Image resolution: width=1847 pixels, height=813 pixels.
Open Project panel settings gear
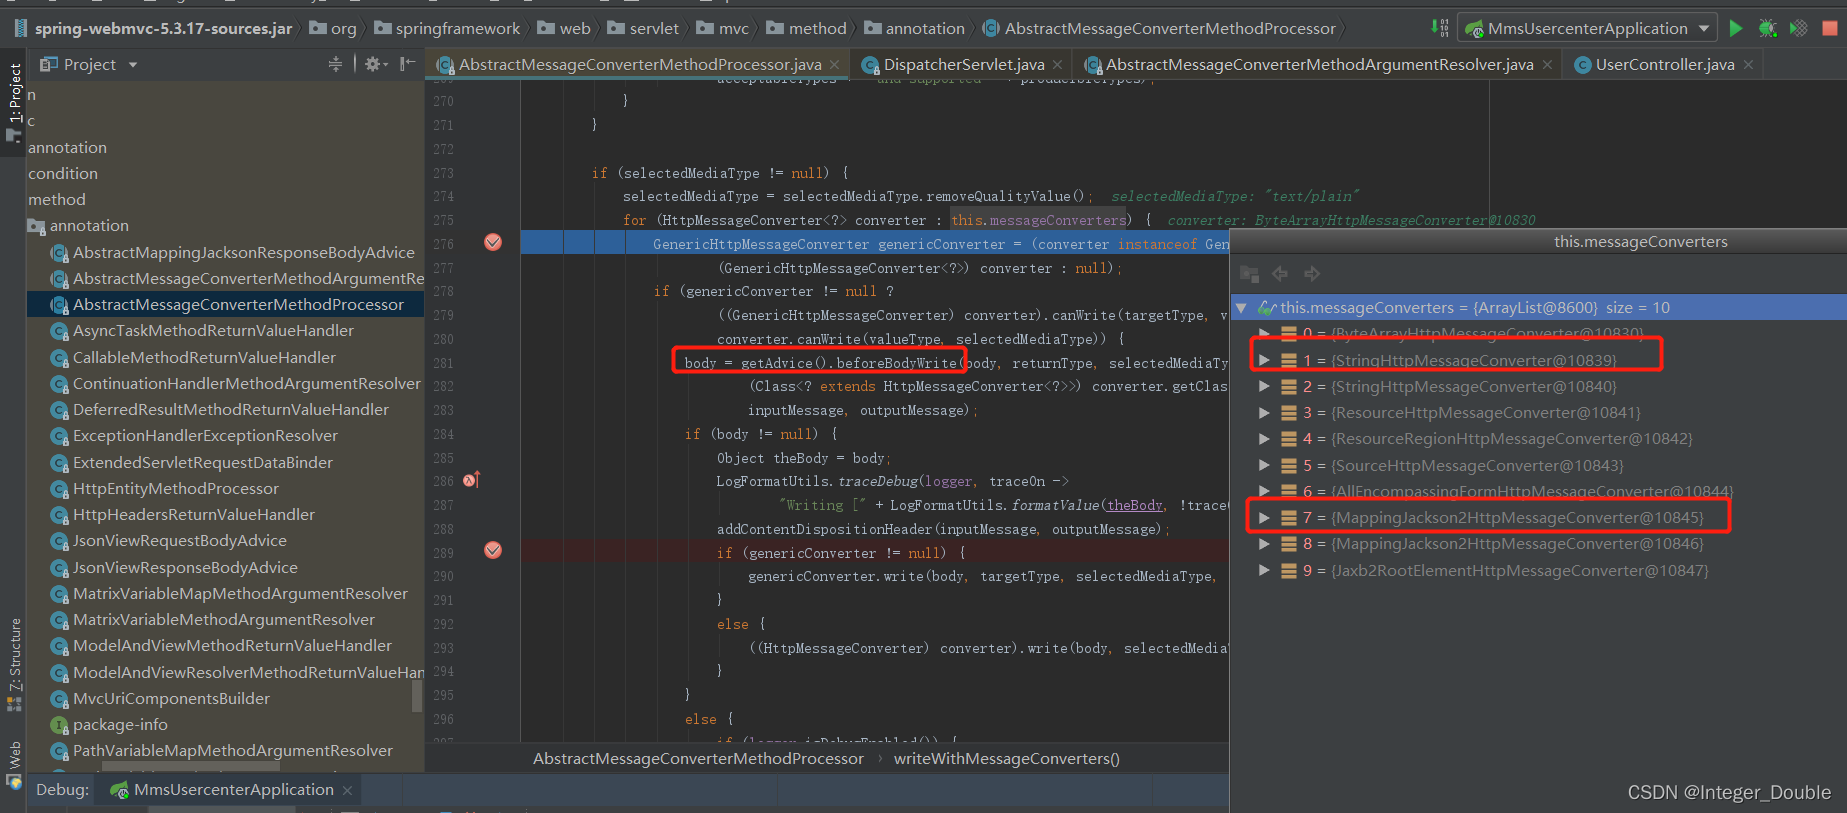[x=372, y=64]
